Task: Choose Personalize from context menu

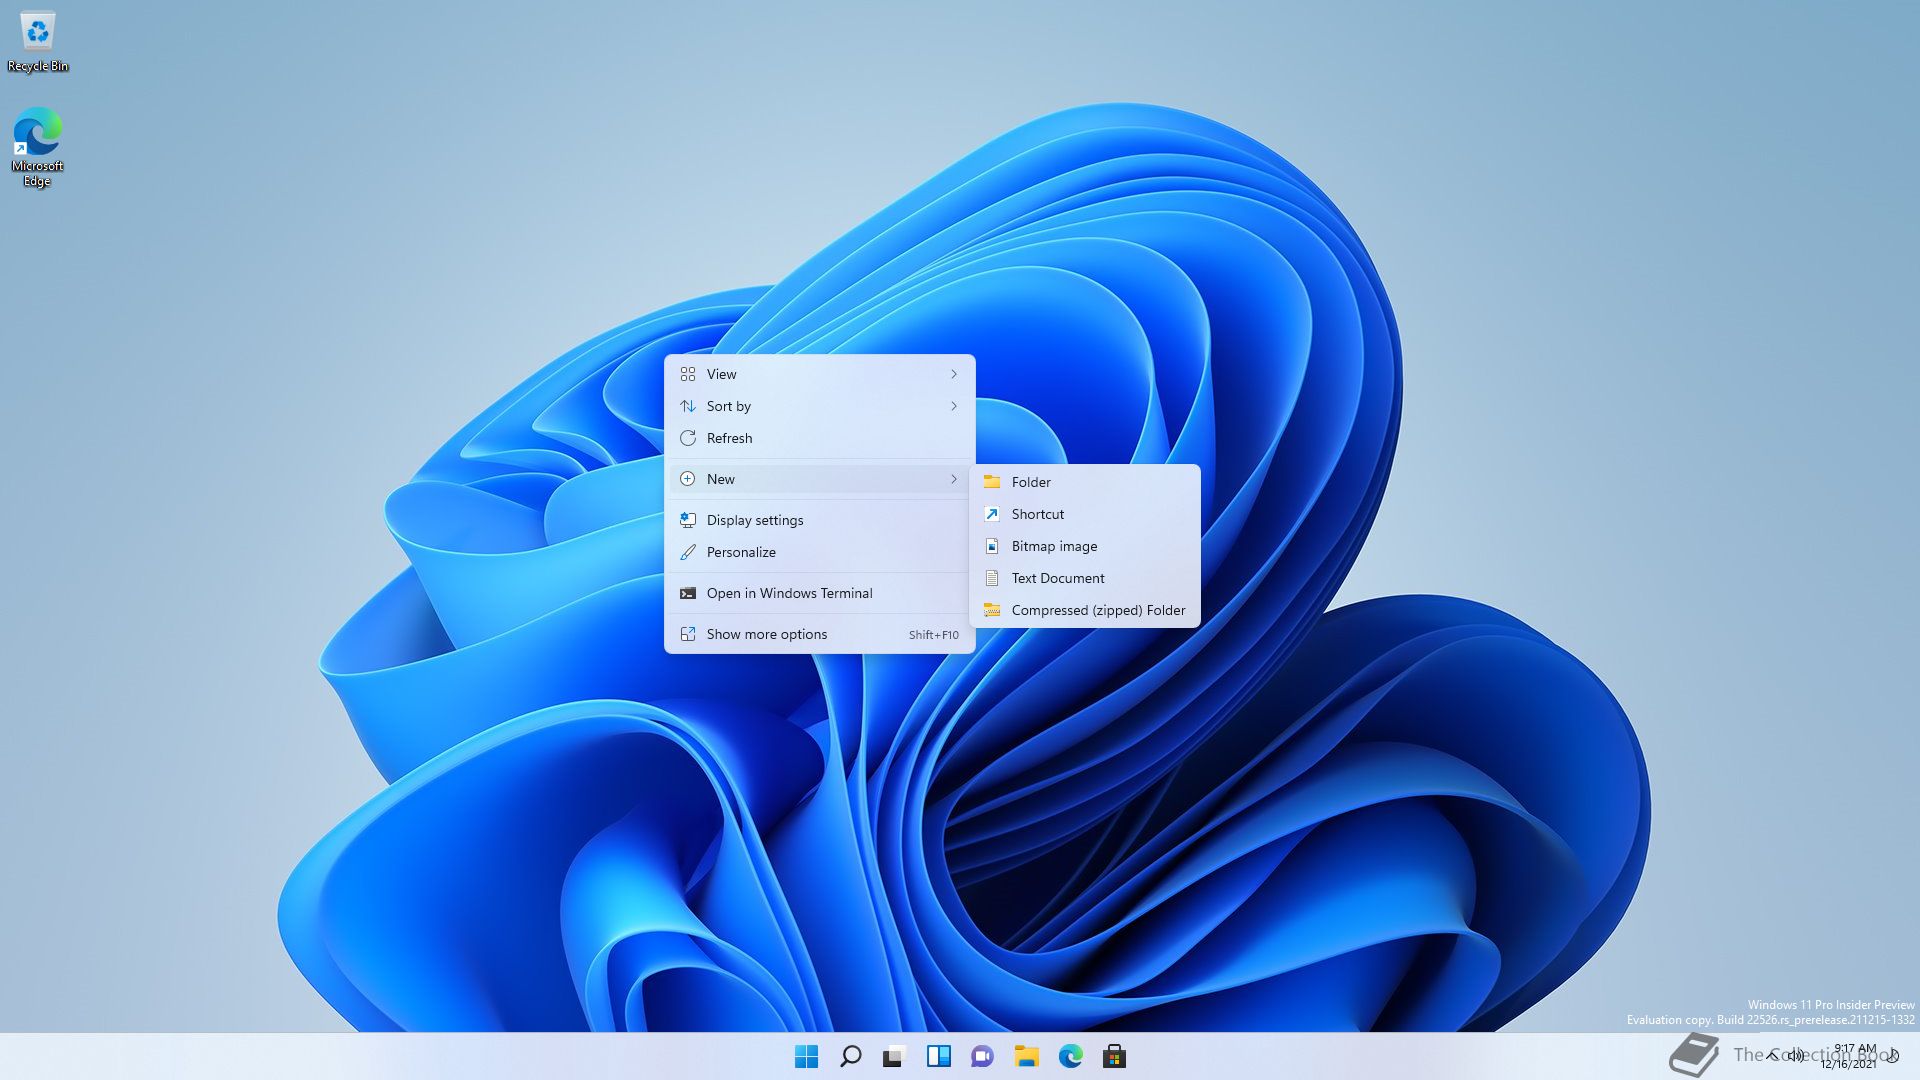Action: (x=820, y=552)
